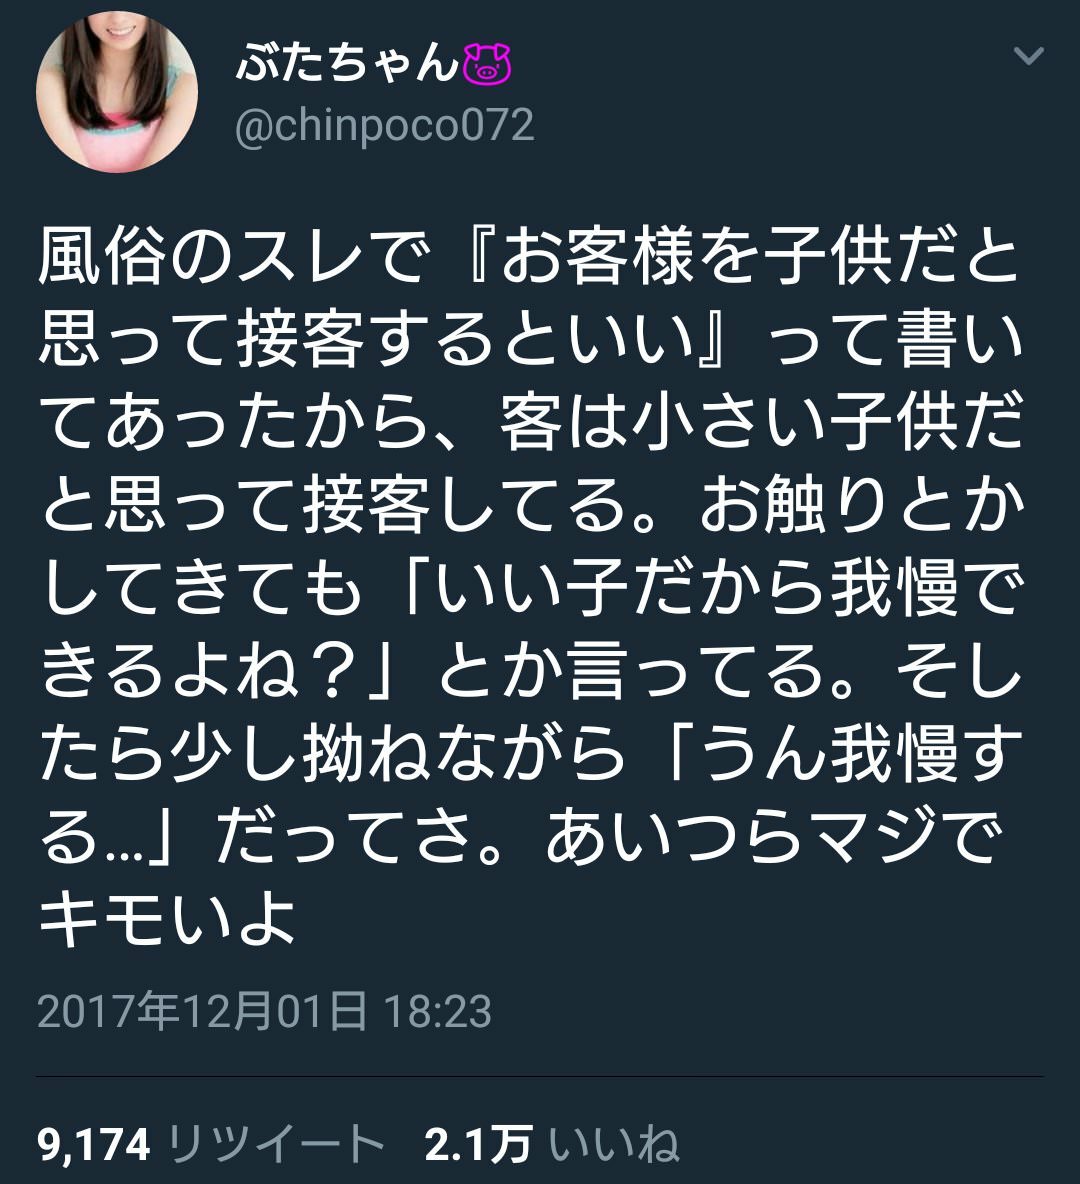Open the tweet options chevron menu

[1028, 56]
